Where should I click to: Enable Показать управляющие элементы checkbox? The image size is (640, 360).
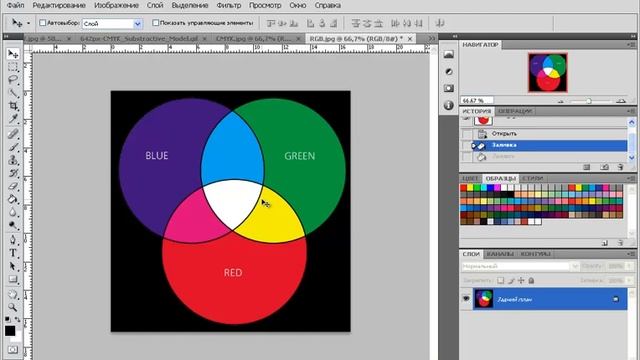point(155,23)
